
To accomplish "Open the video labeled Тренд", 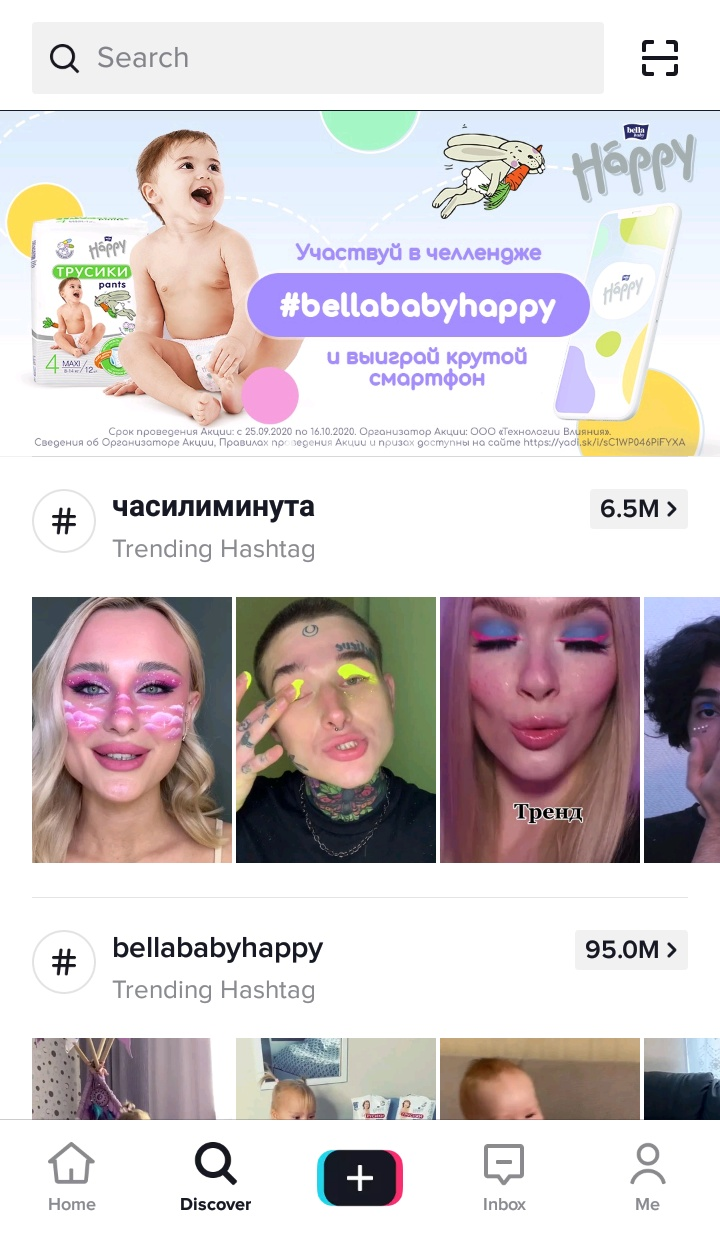I will point(540,730).
